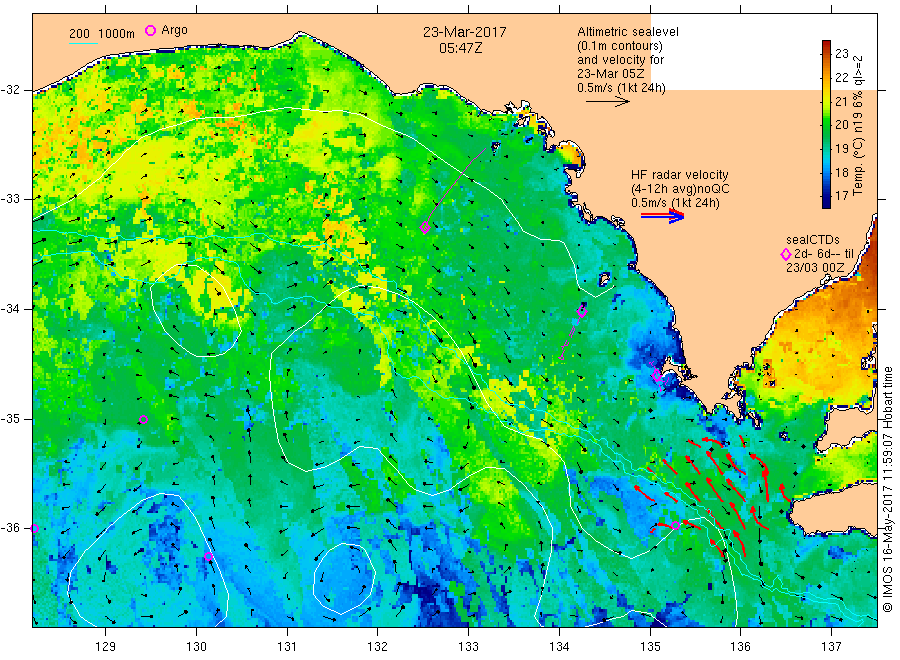
Task: Click the 'sealCTDs' legend heading
Action: (x=813, y=240)
